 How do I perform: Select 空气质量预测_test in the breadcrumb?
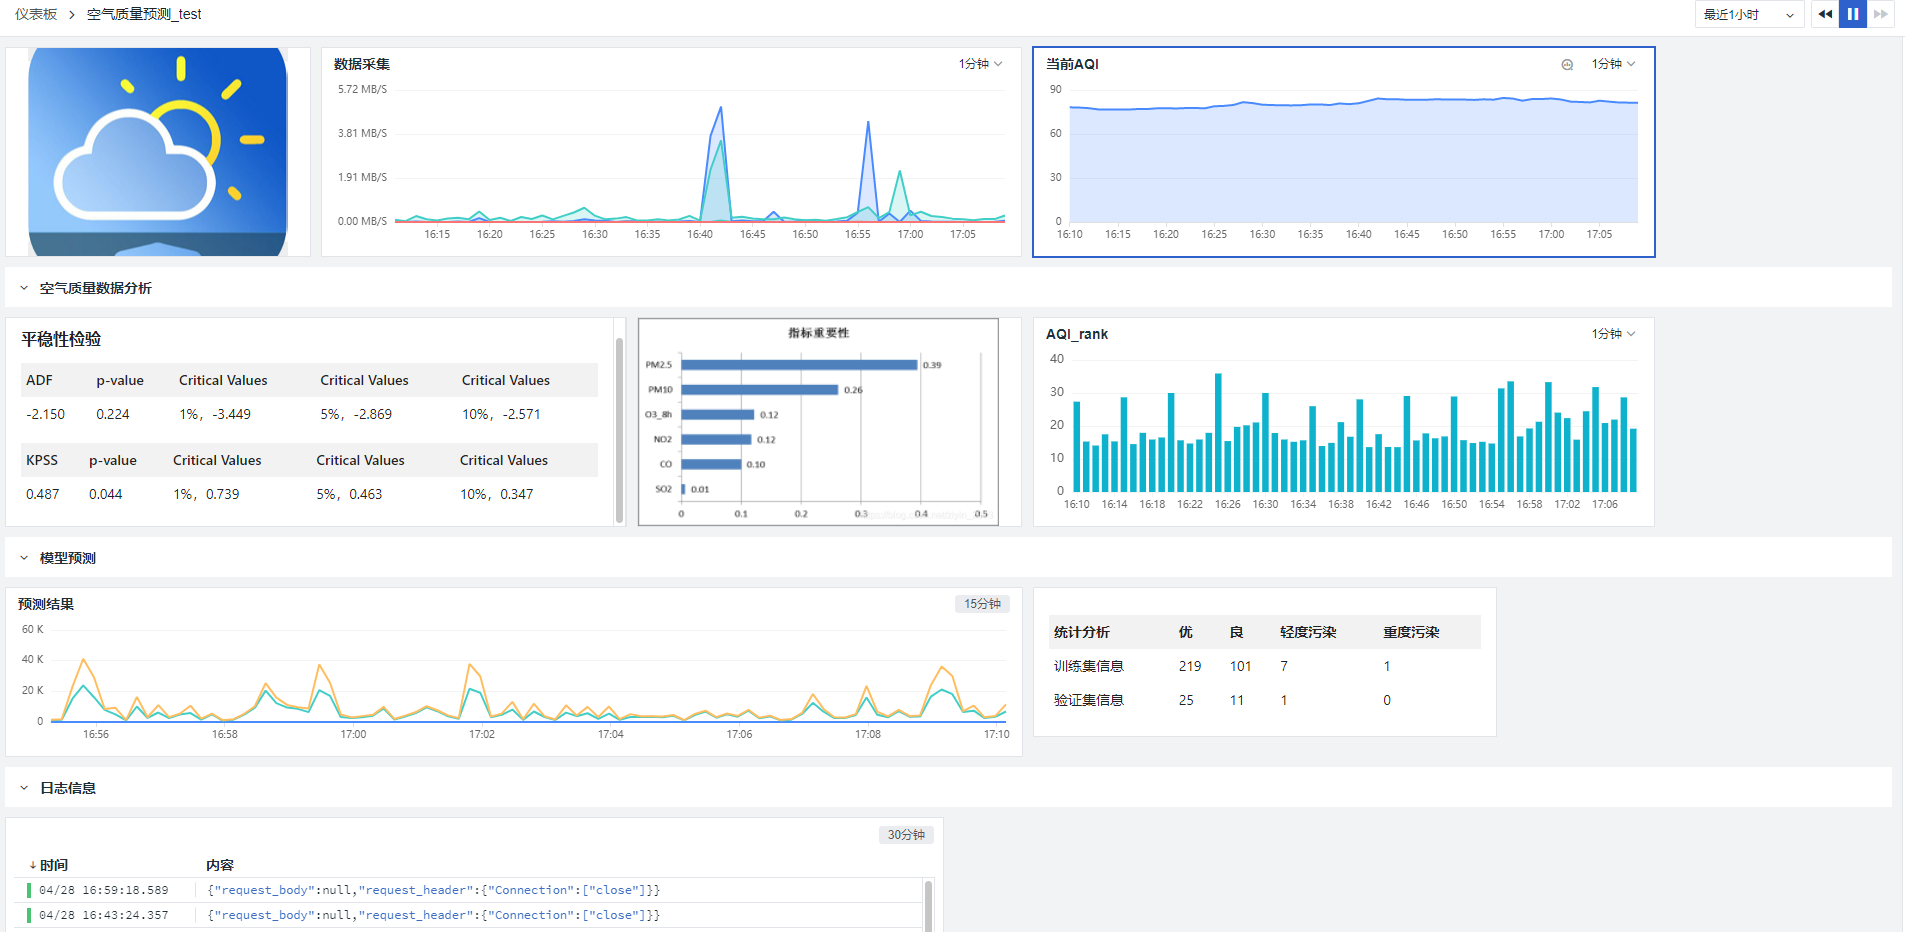[x=143, y=14]
